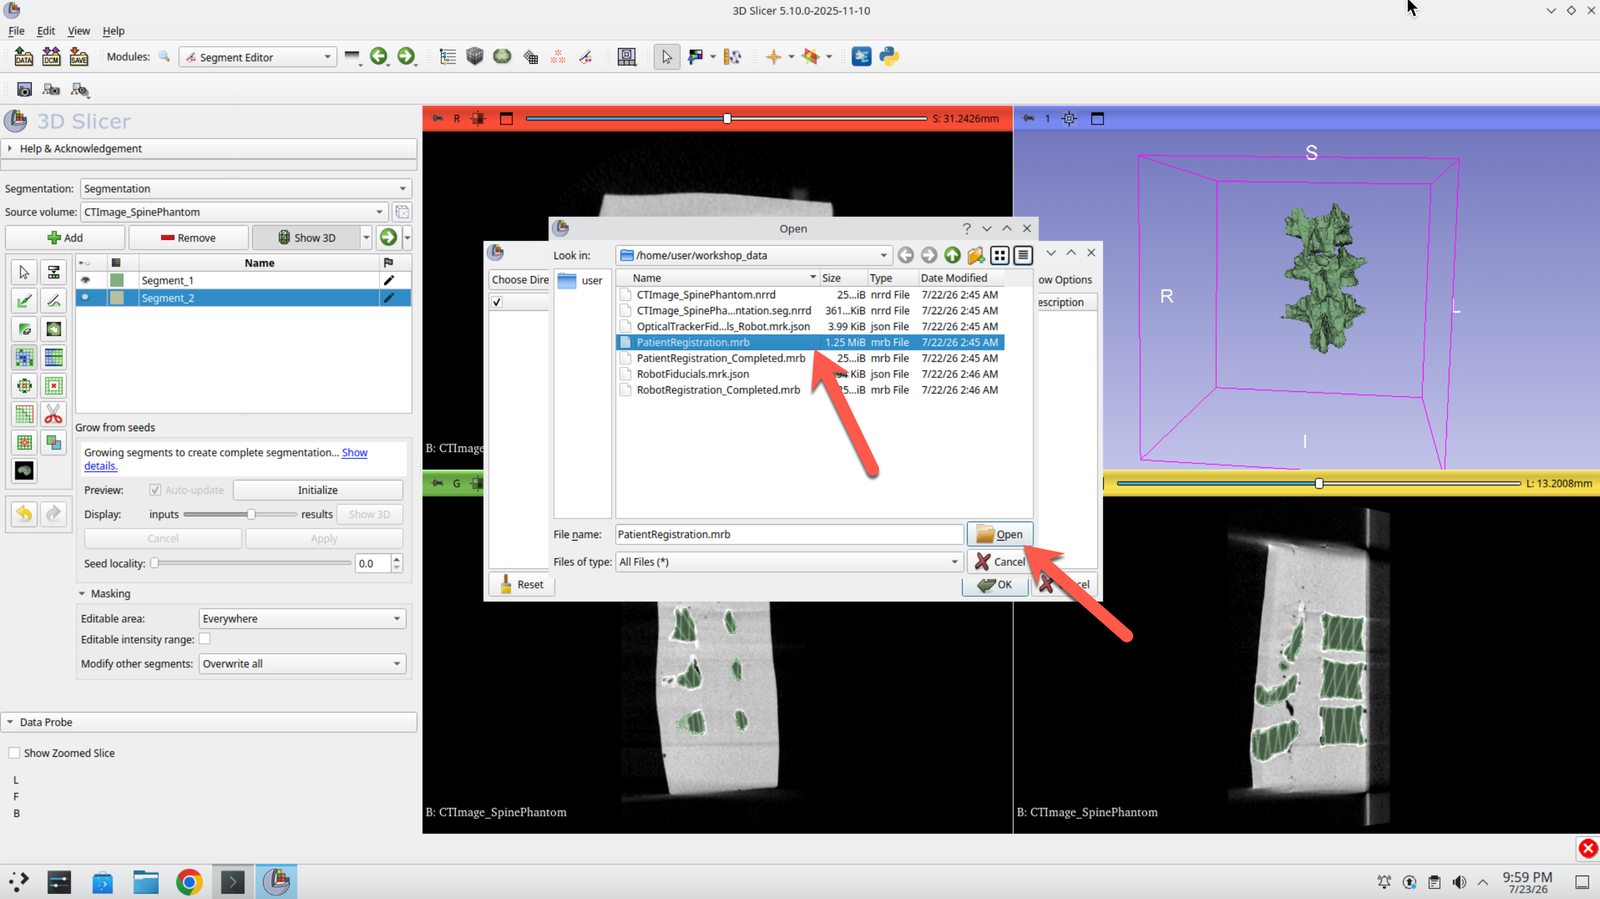Click the Undo yellow arrow button
Viewport: 1600px width, 899px height.
click(x=24, y=514)
